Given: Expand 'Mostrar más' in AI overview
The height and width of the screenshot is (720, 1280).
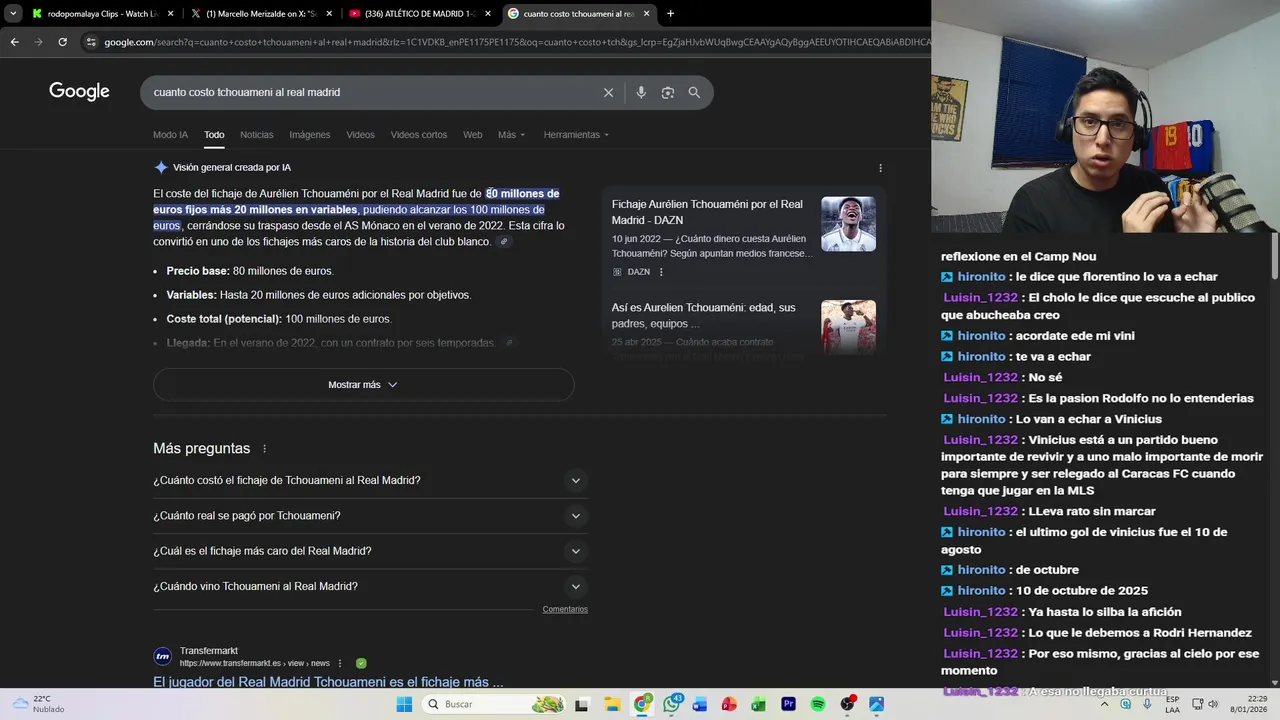Looking at the screenshot, I should click(x=363, y=385).
